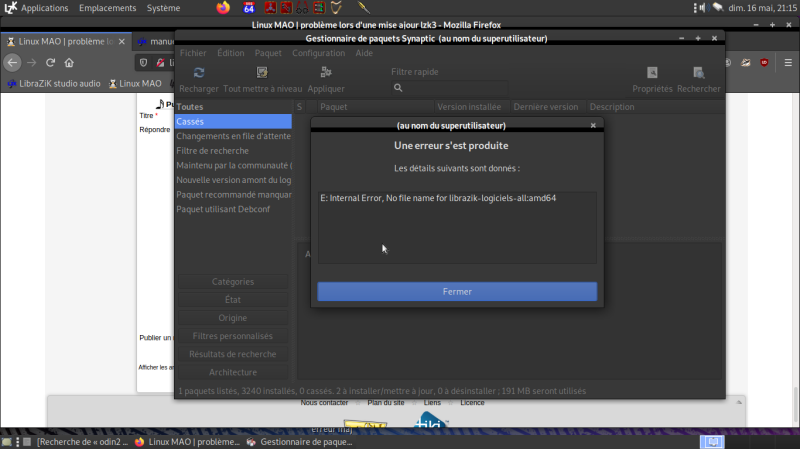
Task: Click the red eyeglasses launcher icon
Action: coord(302,8)
